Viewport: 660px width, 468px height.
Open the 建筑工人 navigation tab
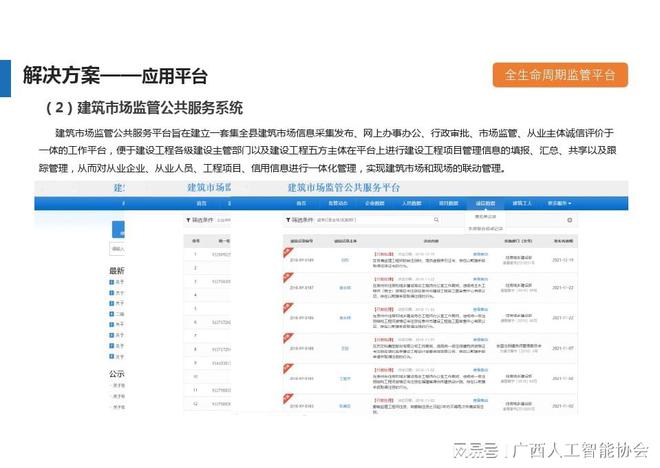point(523,203)
